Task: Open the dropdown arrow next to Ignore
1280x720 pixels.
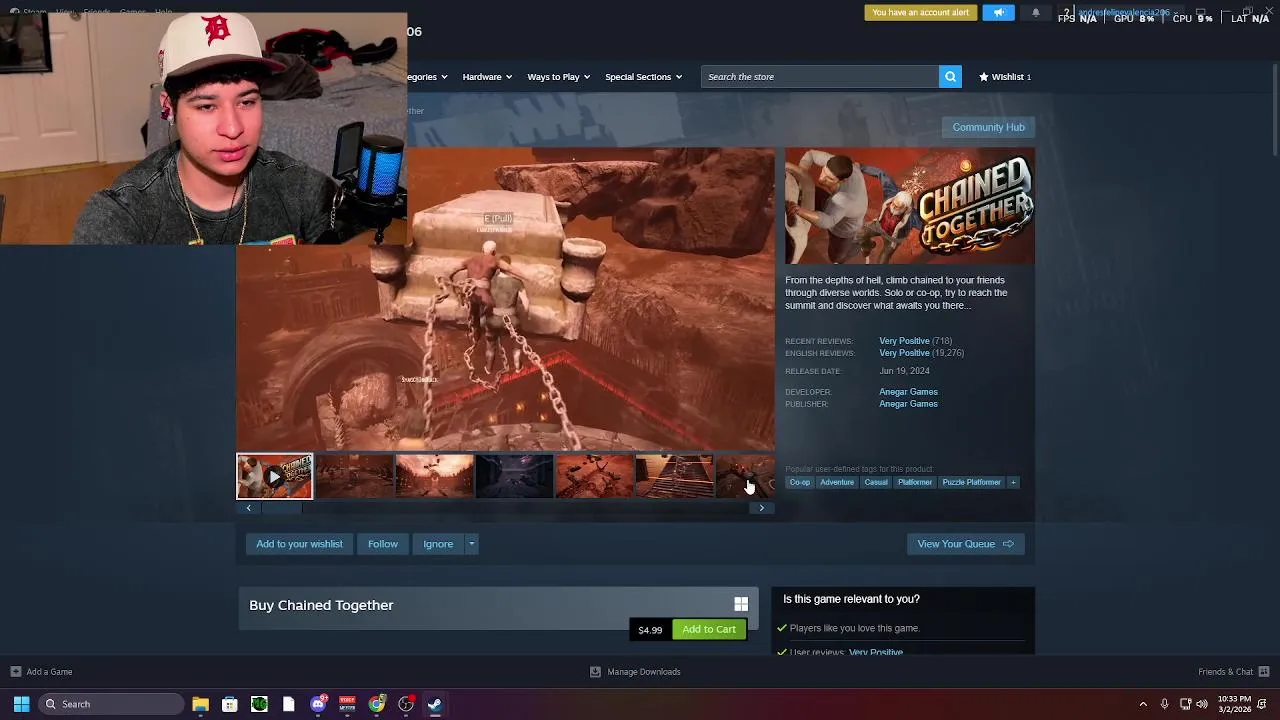Action: click(471, 544)
